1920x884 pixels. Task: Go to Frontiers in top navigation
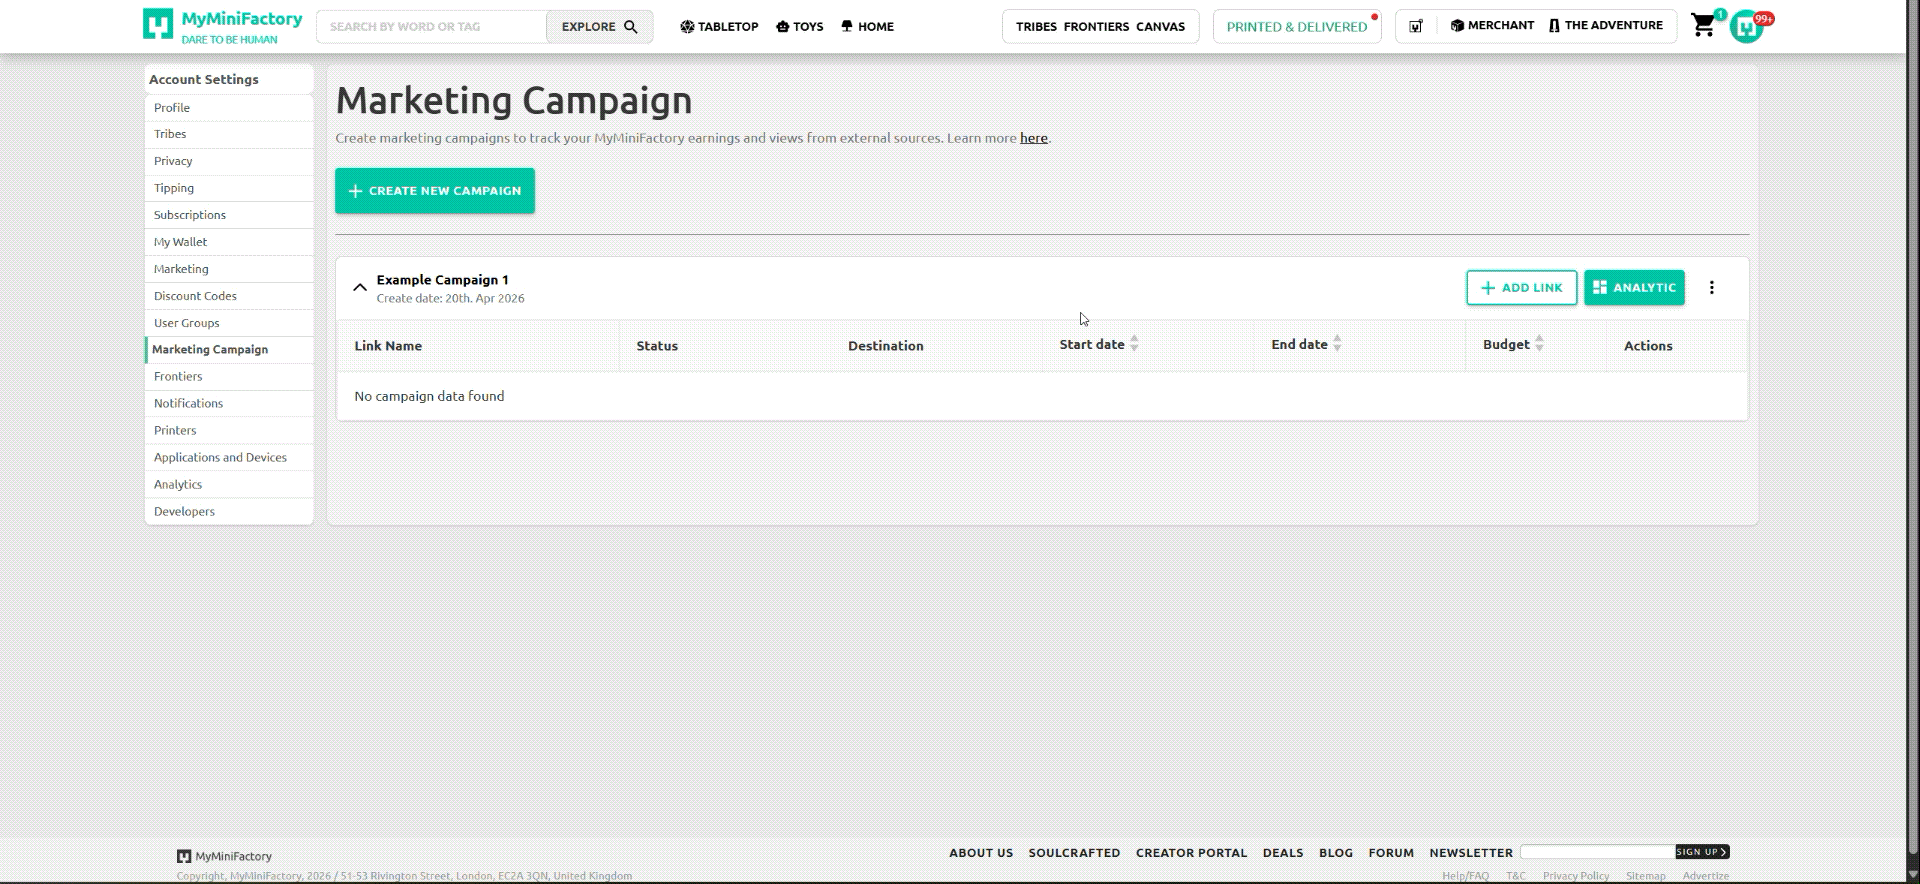coord(1096,27)
